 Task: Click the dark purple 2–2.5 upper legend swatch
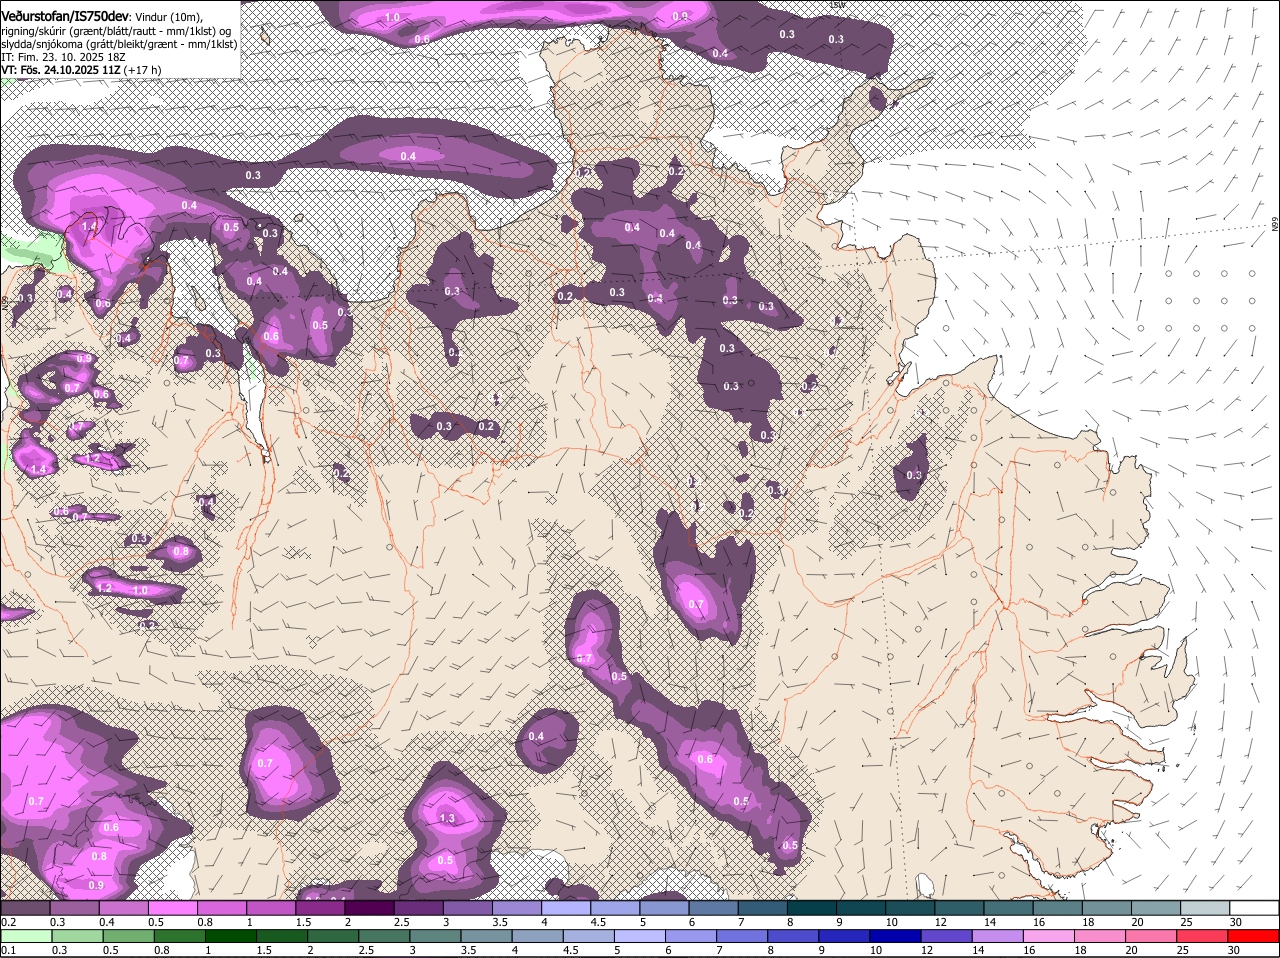(x=370, y=908)
